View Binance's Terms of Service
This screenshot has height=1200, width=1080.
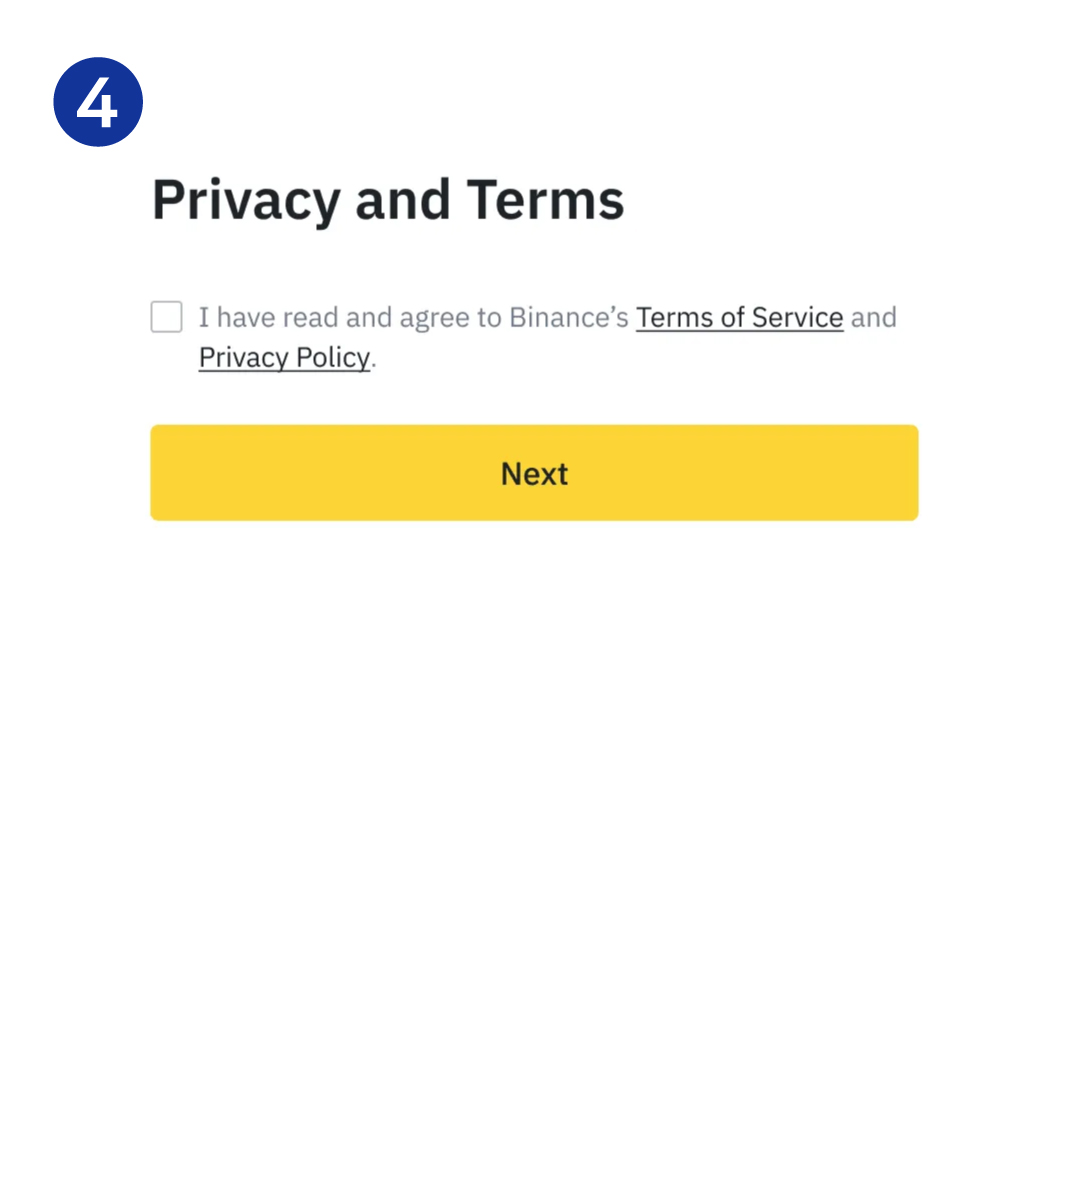tap(739, 317)
